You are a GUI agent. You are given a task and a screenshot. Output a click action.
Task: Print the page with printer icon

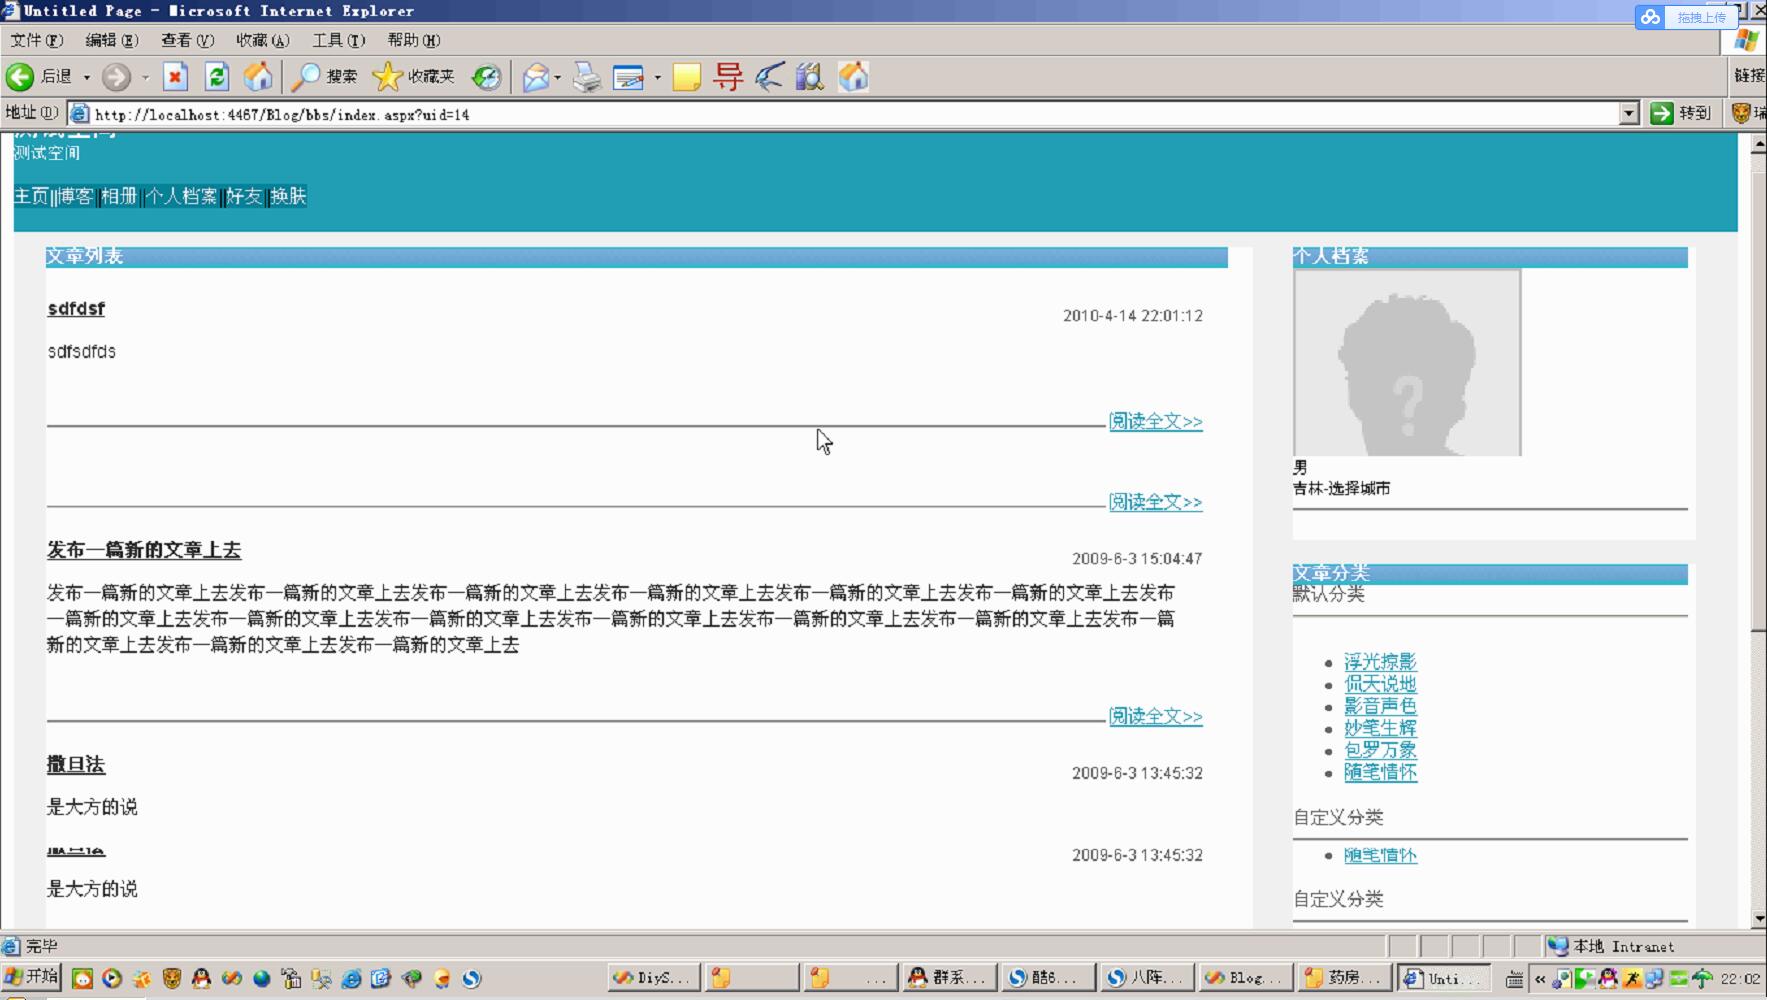click(587, 77)
